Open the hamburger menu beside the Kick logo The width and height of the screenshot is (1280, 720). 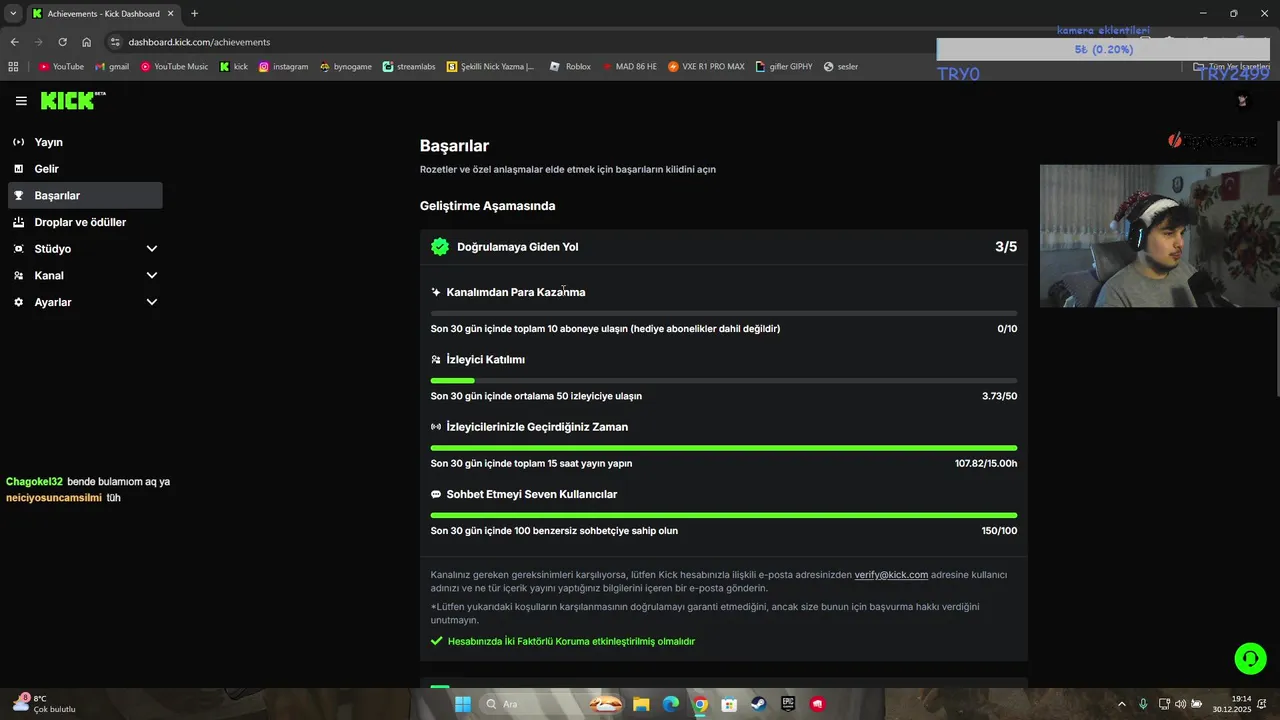pos(21,101)
